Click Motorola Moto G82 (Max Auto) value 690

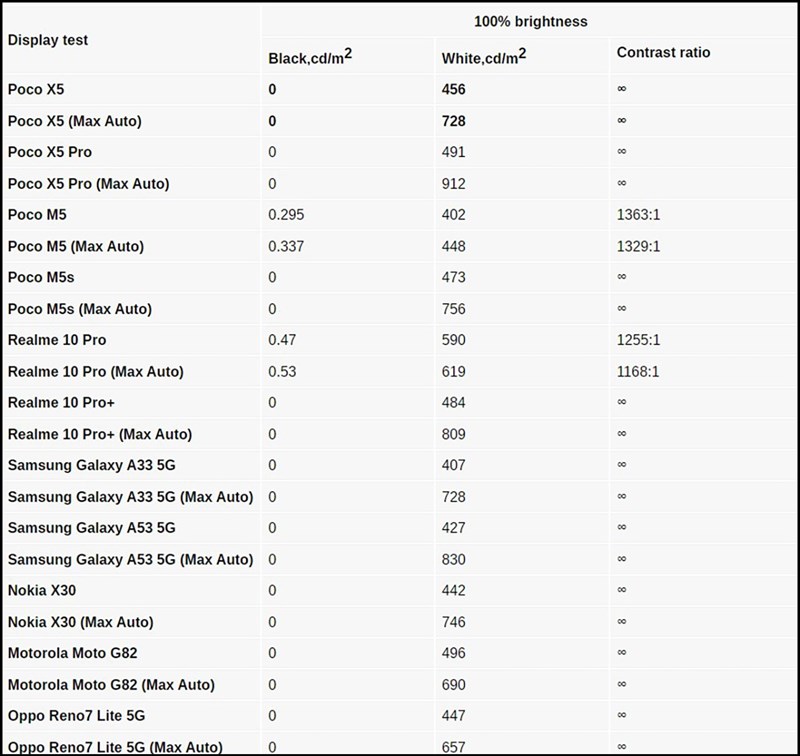pos(454,685)
